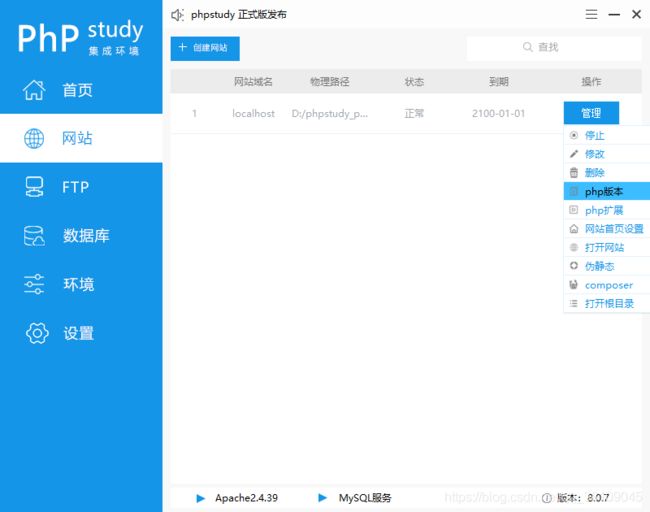Click the 正常 status cell
Screen dimensions: 650x512
(414, 114)
